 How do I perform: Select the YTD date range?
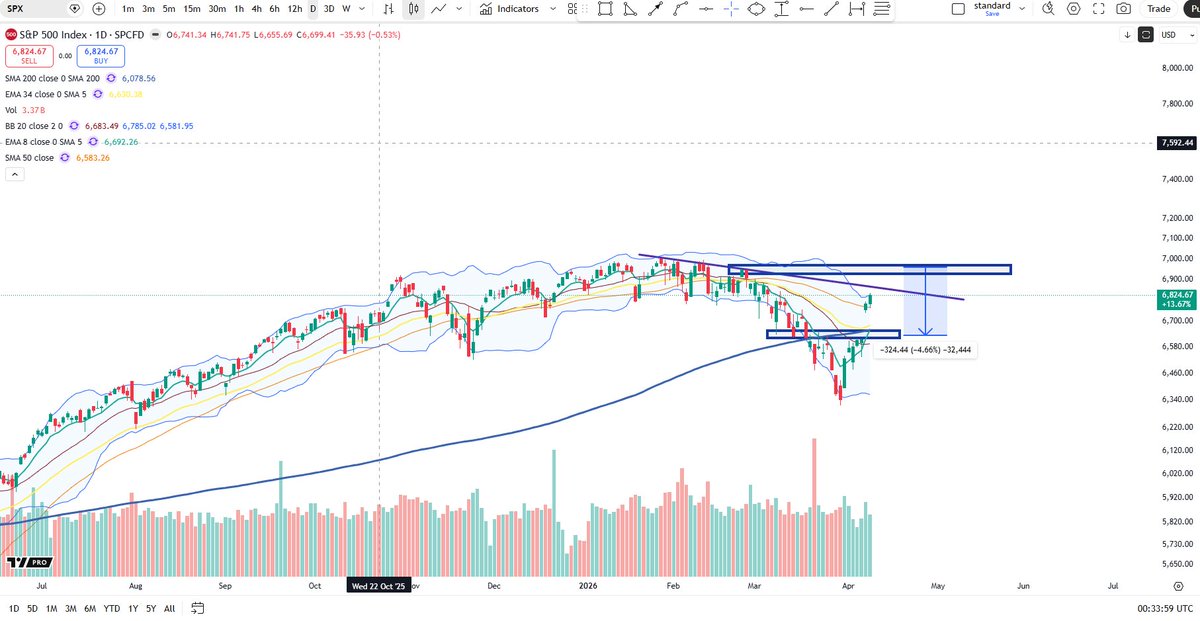[111, 608]
